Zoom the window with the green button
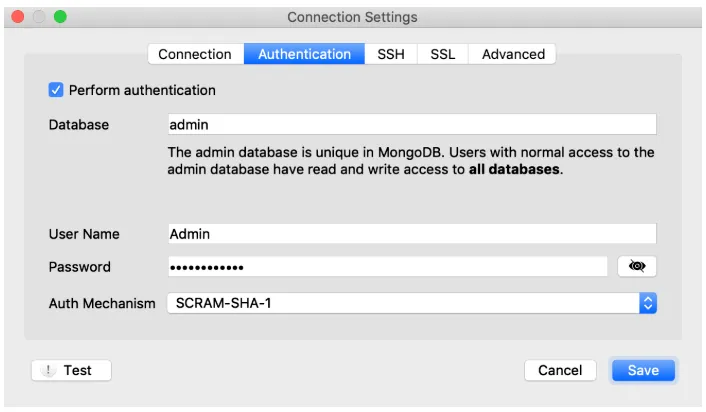The width and height of the screenshot is (706, 412). [x=60, y=17]
